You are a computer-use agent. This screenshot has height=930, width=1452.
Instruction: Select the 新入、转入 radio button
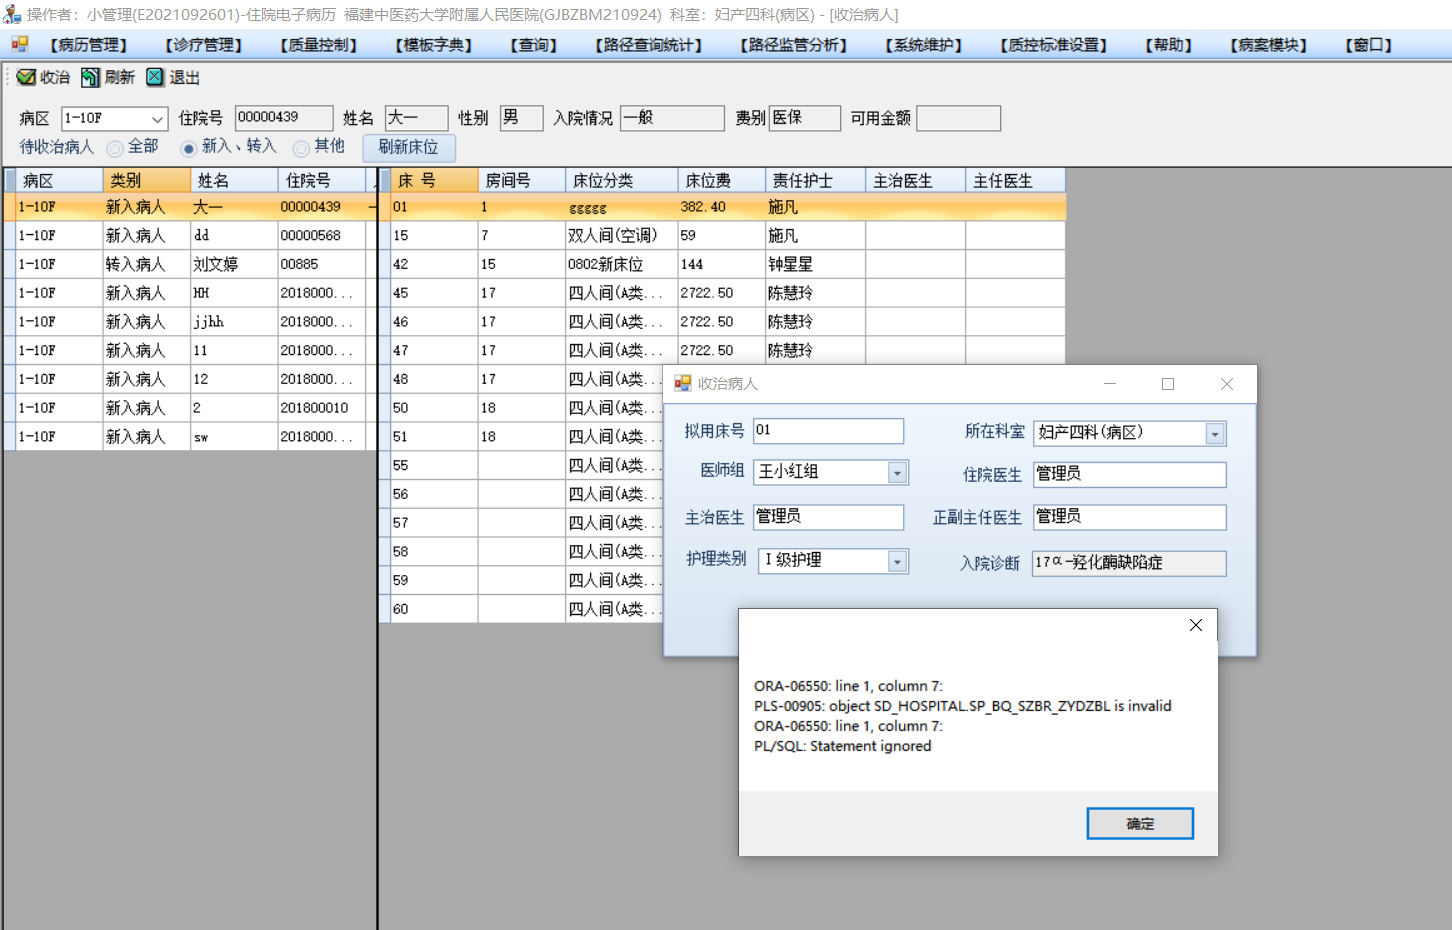point(188,148)
